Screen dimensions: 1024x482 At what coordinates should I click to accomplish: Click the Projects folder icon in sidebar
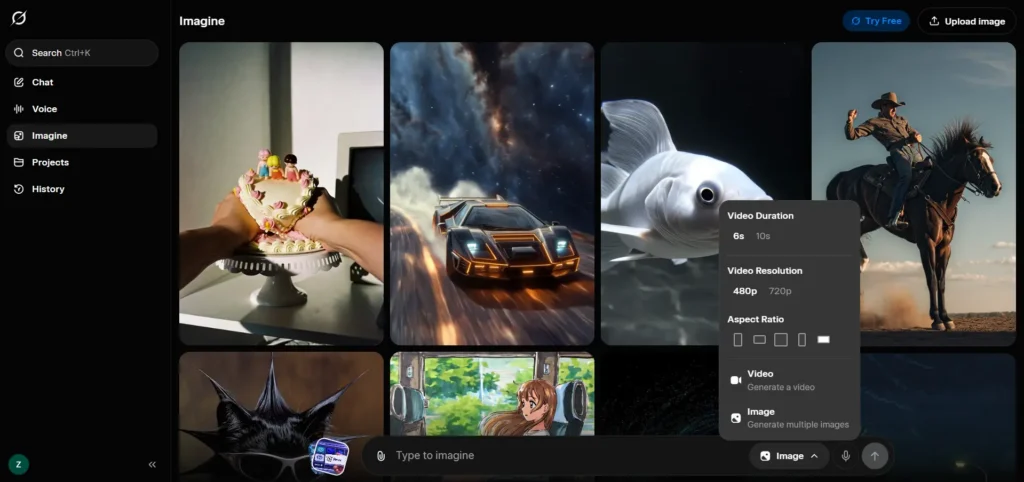tap(19, 162)
